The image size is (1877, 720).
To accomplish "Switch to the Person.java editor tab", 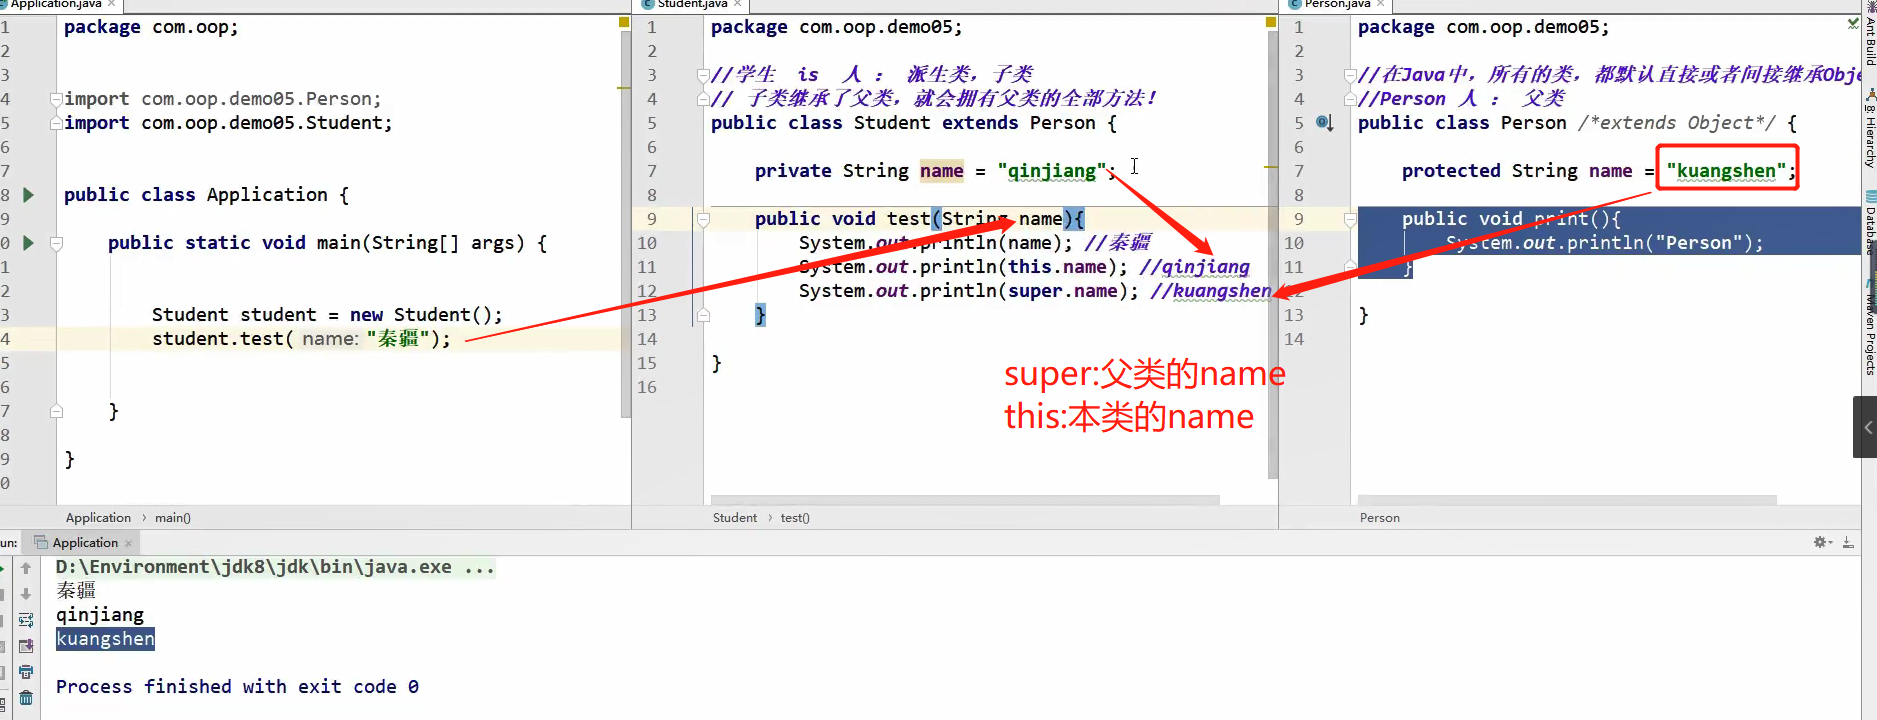I will pyautogui.click(x=1337, y=4).
